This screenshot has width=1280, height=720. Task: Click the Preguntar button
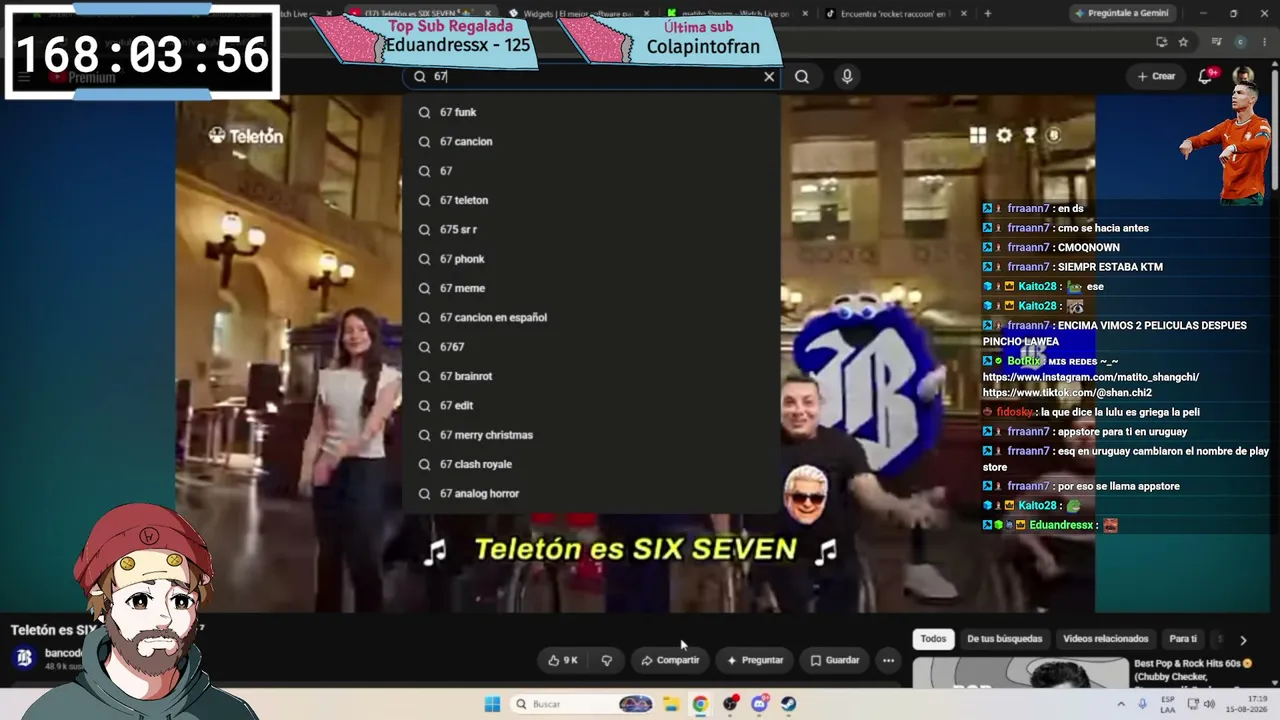pyautogui.click(x=755, y=660)
